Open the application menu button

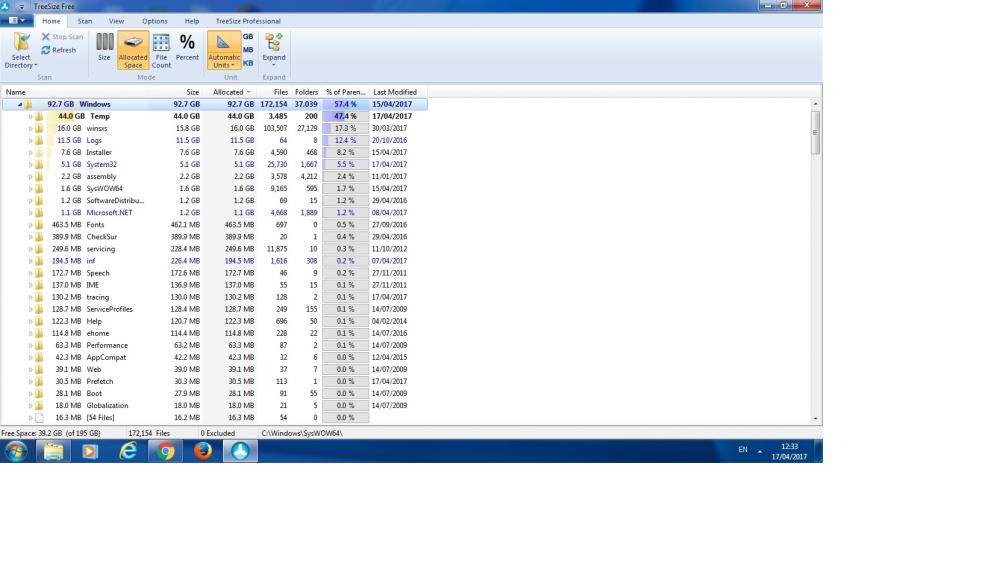pos(17,21)
